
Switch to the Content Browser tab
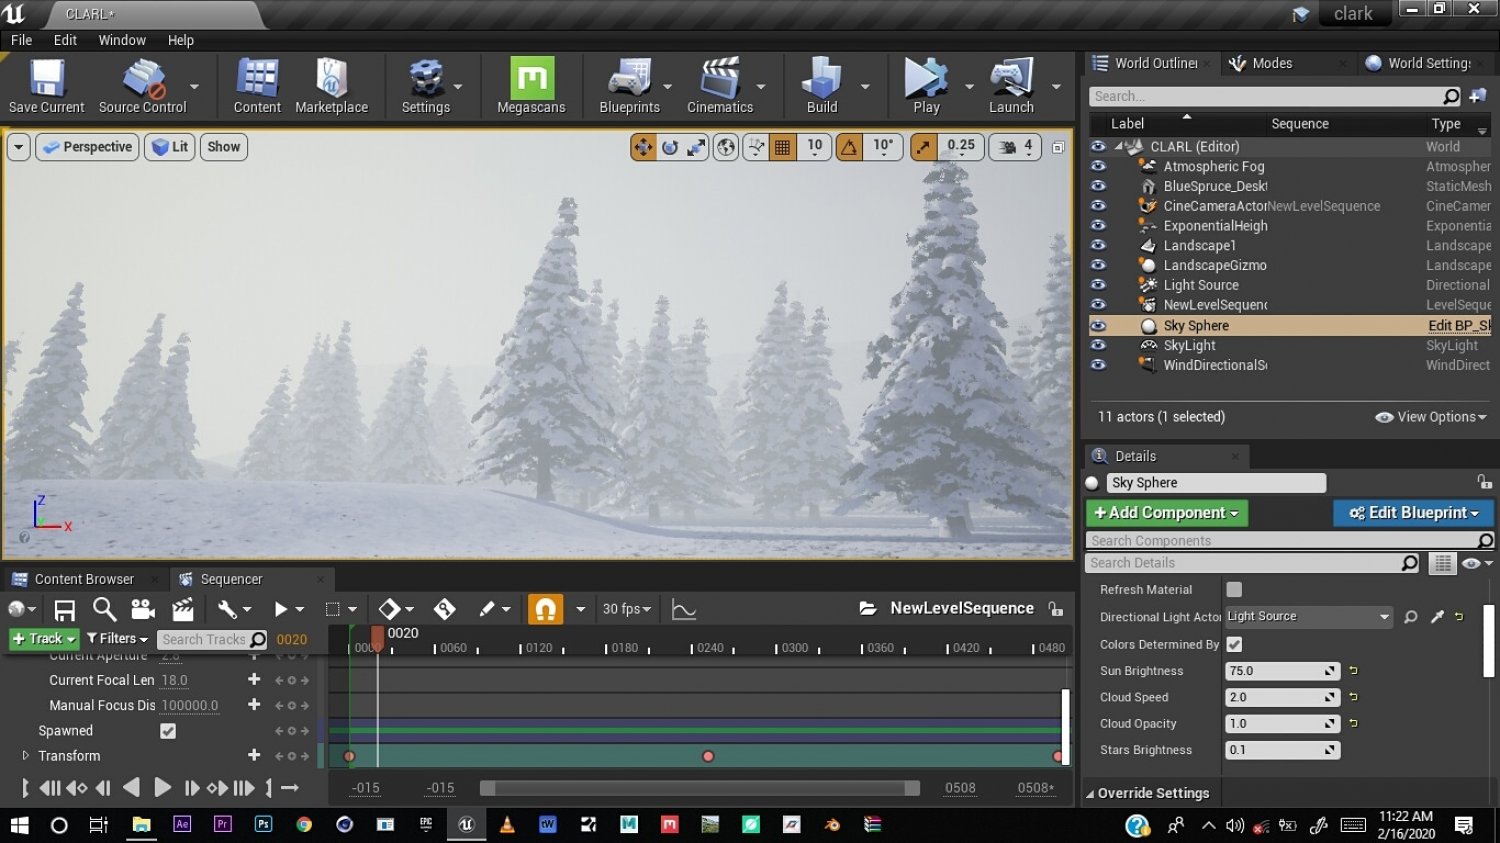coord(84,578)
